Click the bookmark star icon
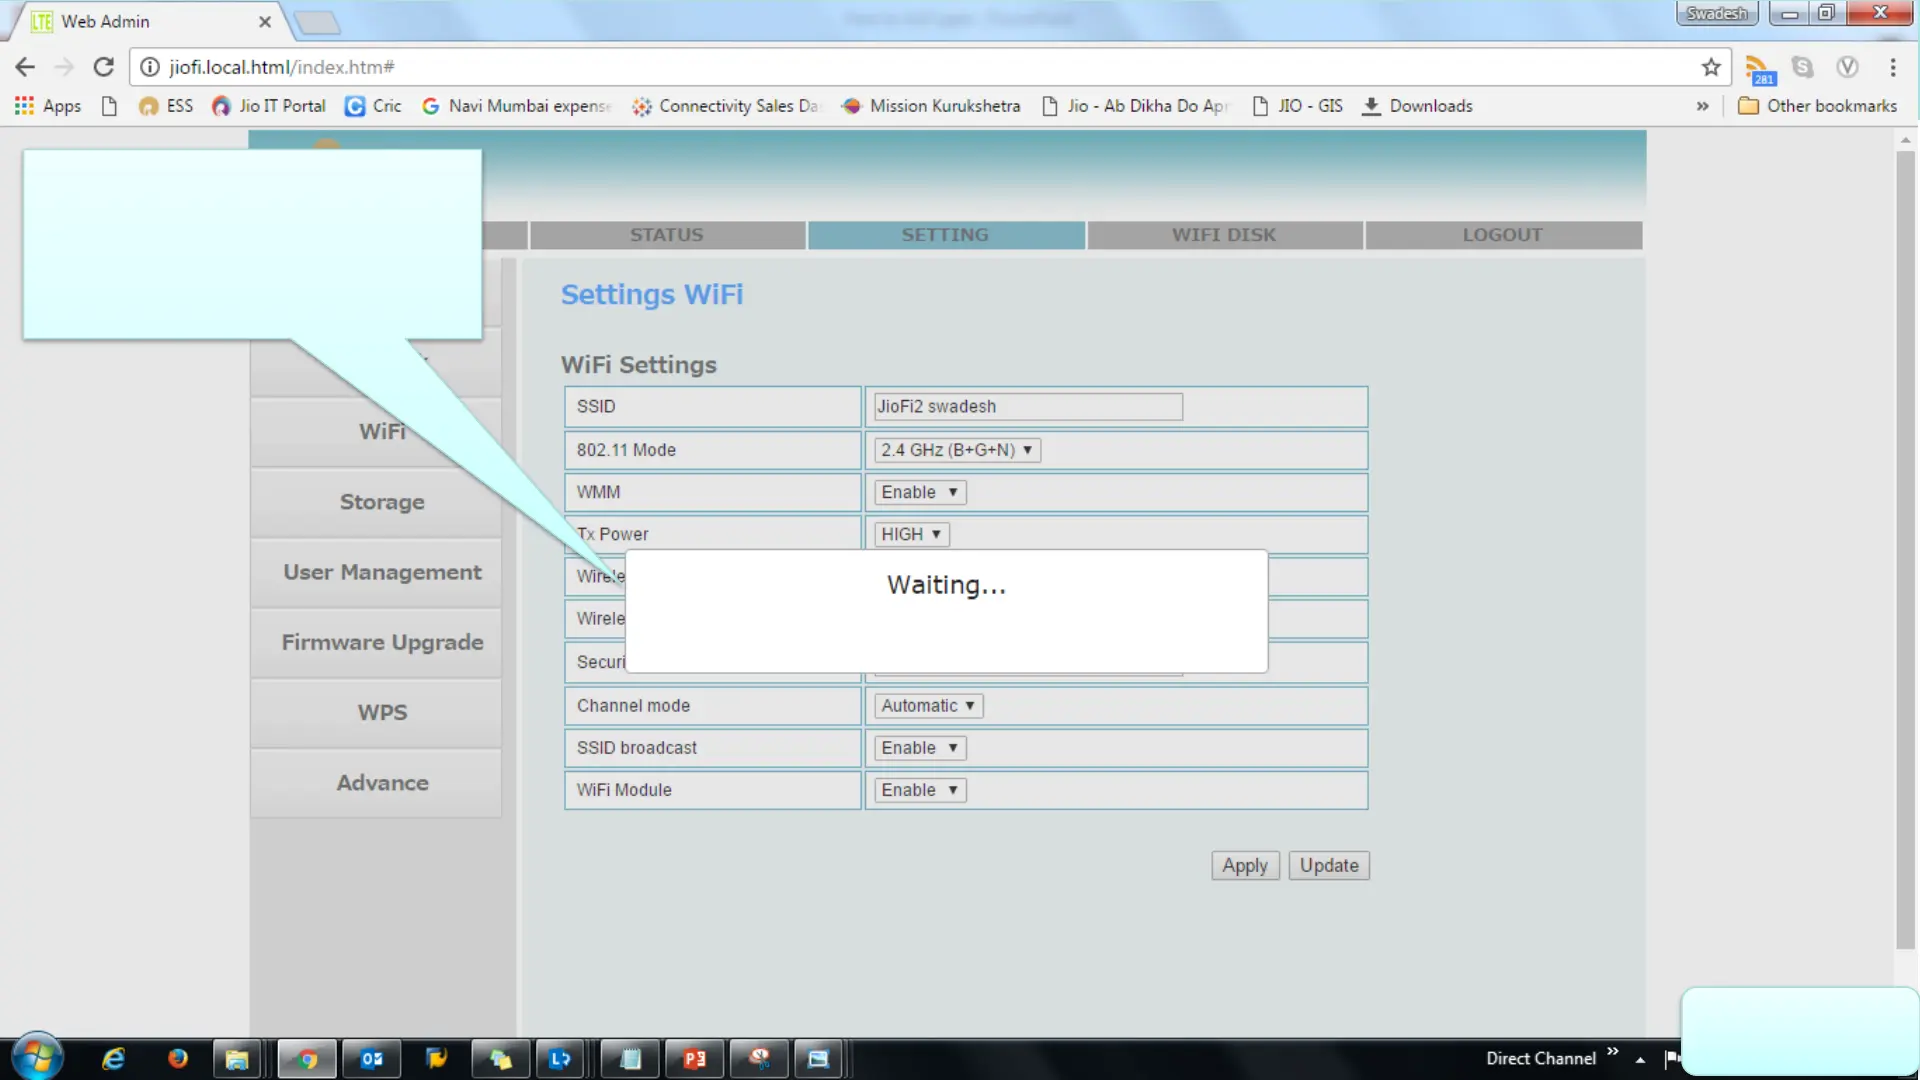 click(1711, 67)
